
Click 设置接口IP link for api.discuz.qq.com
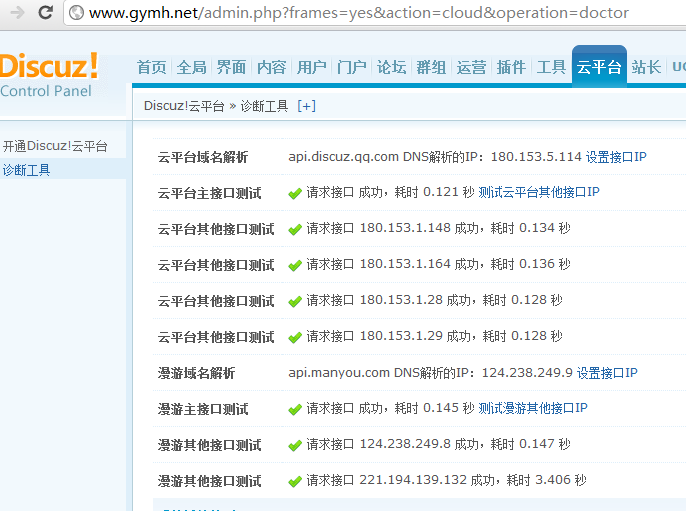pos(616,157)
